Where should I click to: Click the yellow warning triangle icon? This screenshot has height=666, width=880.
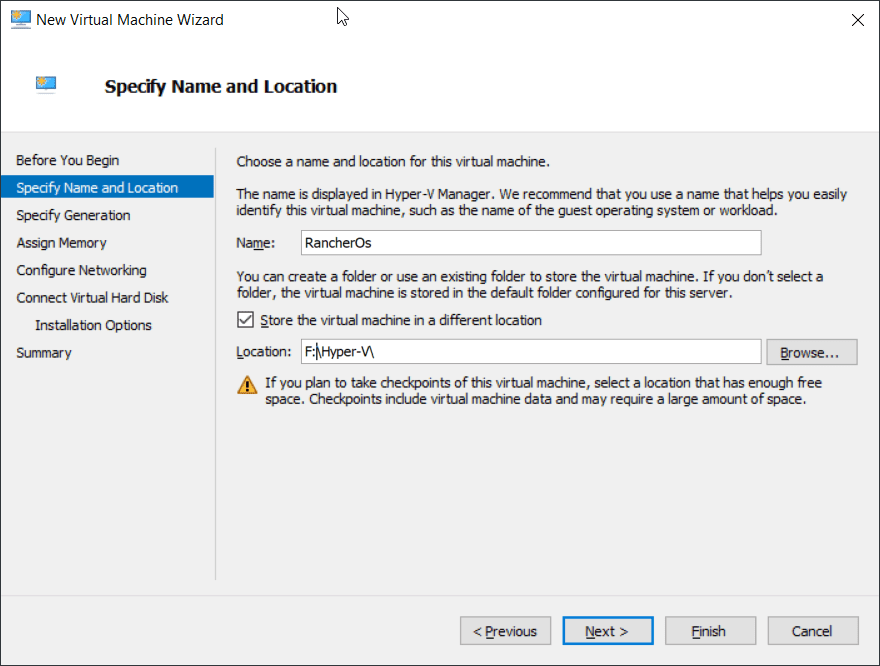[x=247, y=385]
